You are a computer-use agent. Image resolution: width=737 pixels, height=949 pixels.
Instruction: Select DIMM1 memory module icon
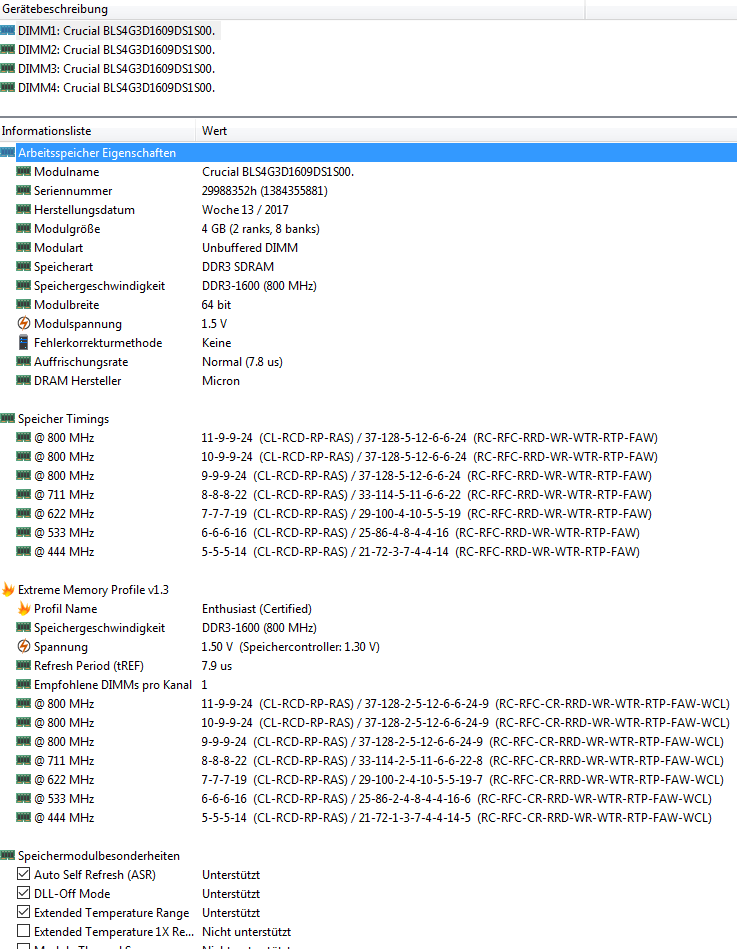point(8,30)
